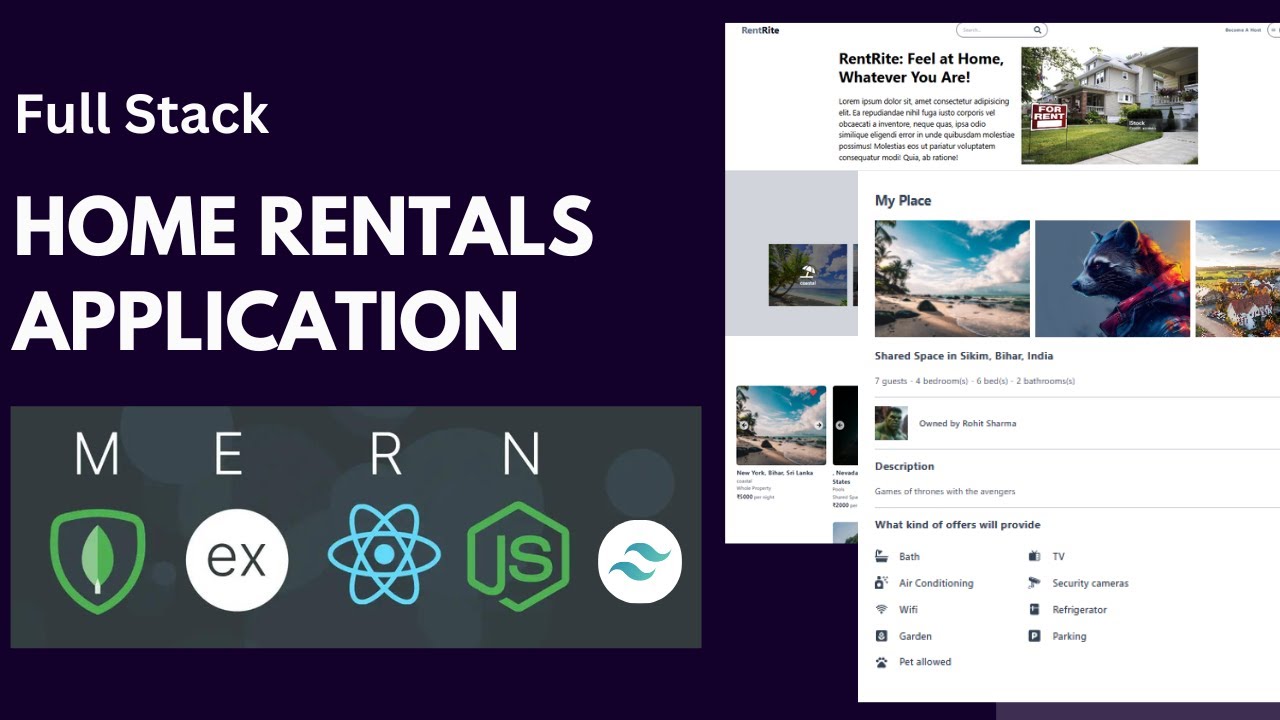The height and width of the screenshot is (720, 1280).
Task: Select the coastal category tile with palm icon
Action: point(808,275)
